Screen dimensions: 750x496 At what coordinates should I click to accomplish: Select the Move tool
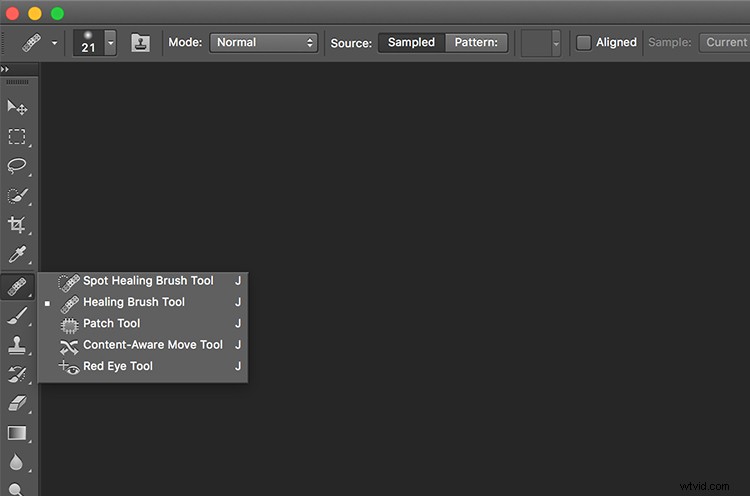17,107
